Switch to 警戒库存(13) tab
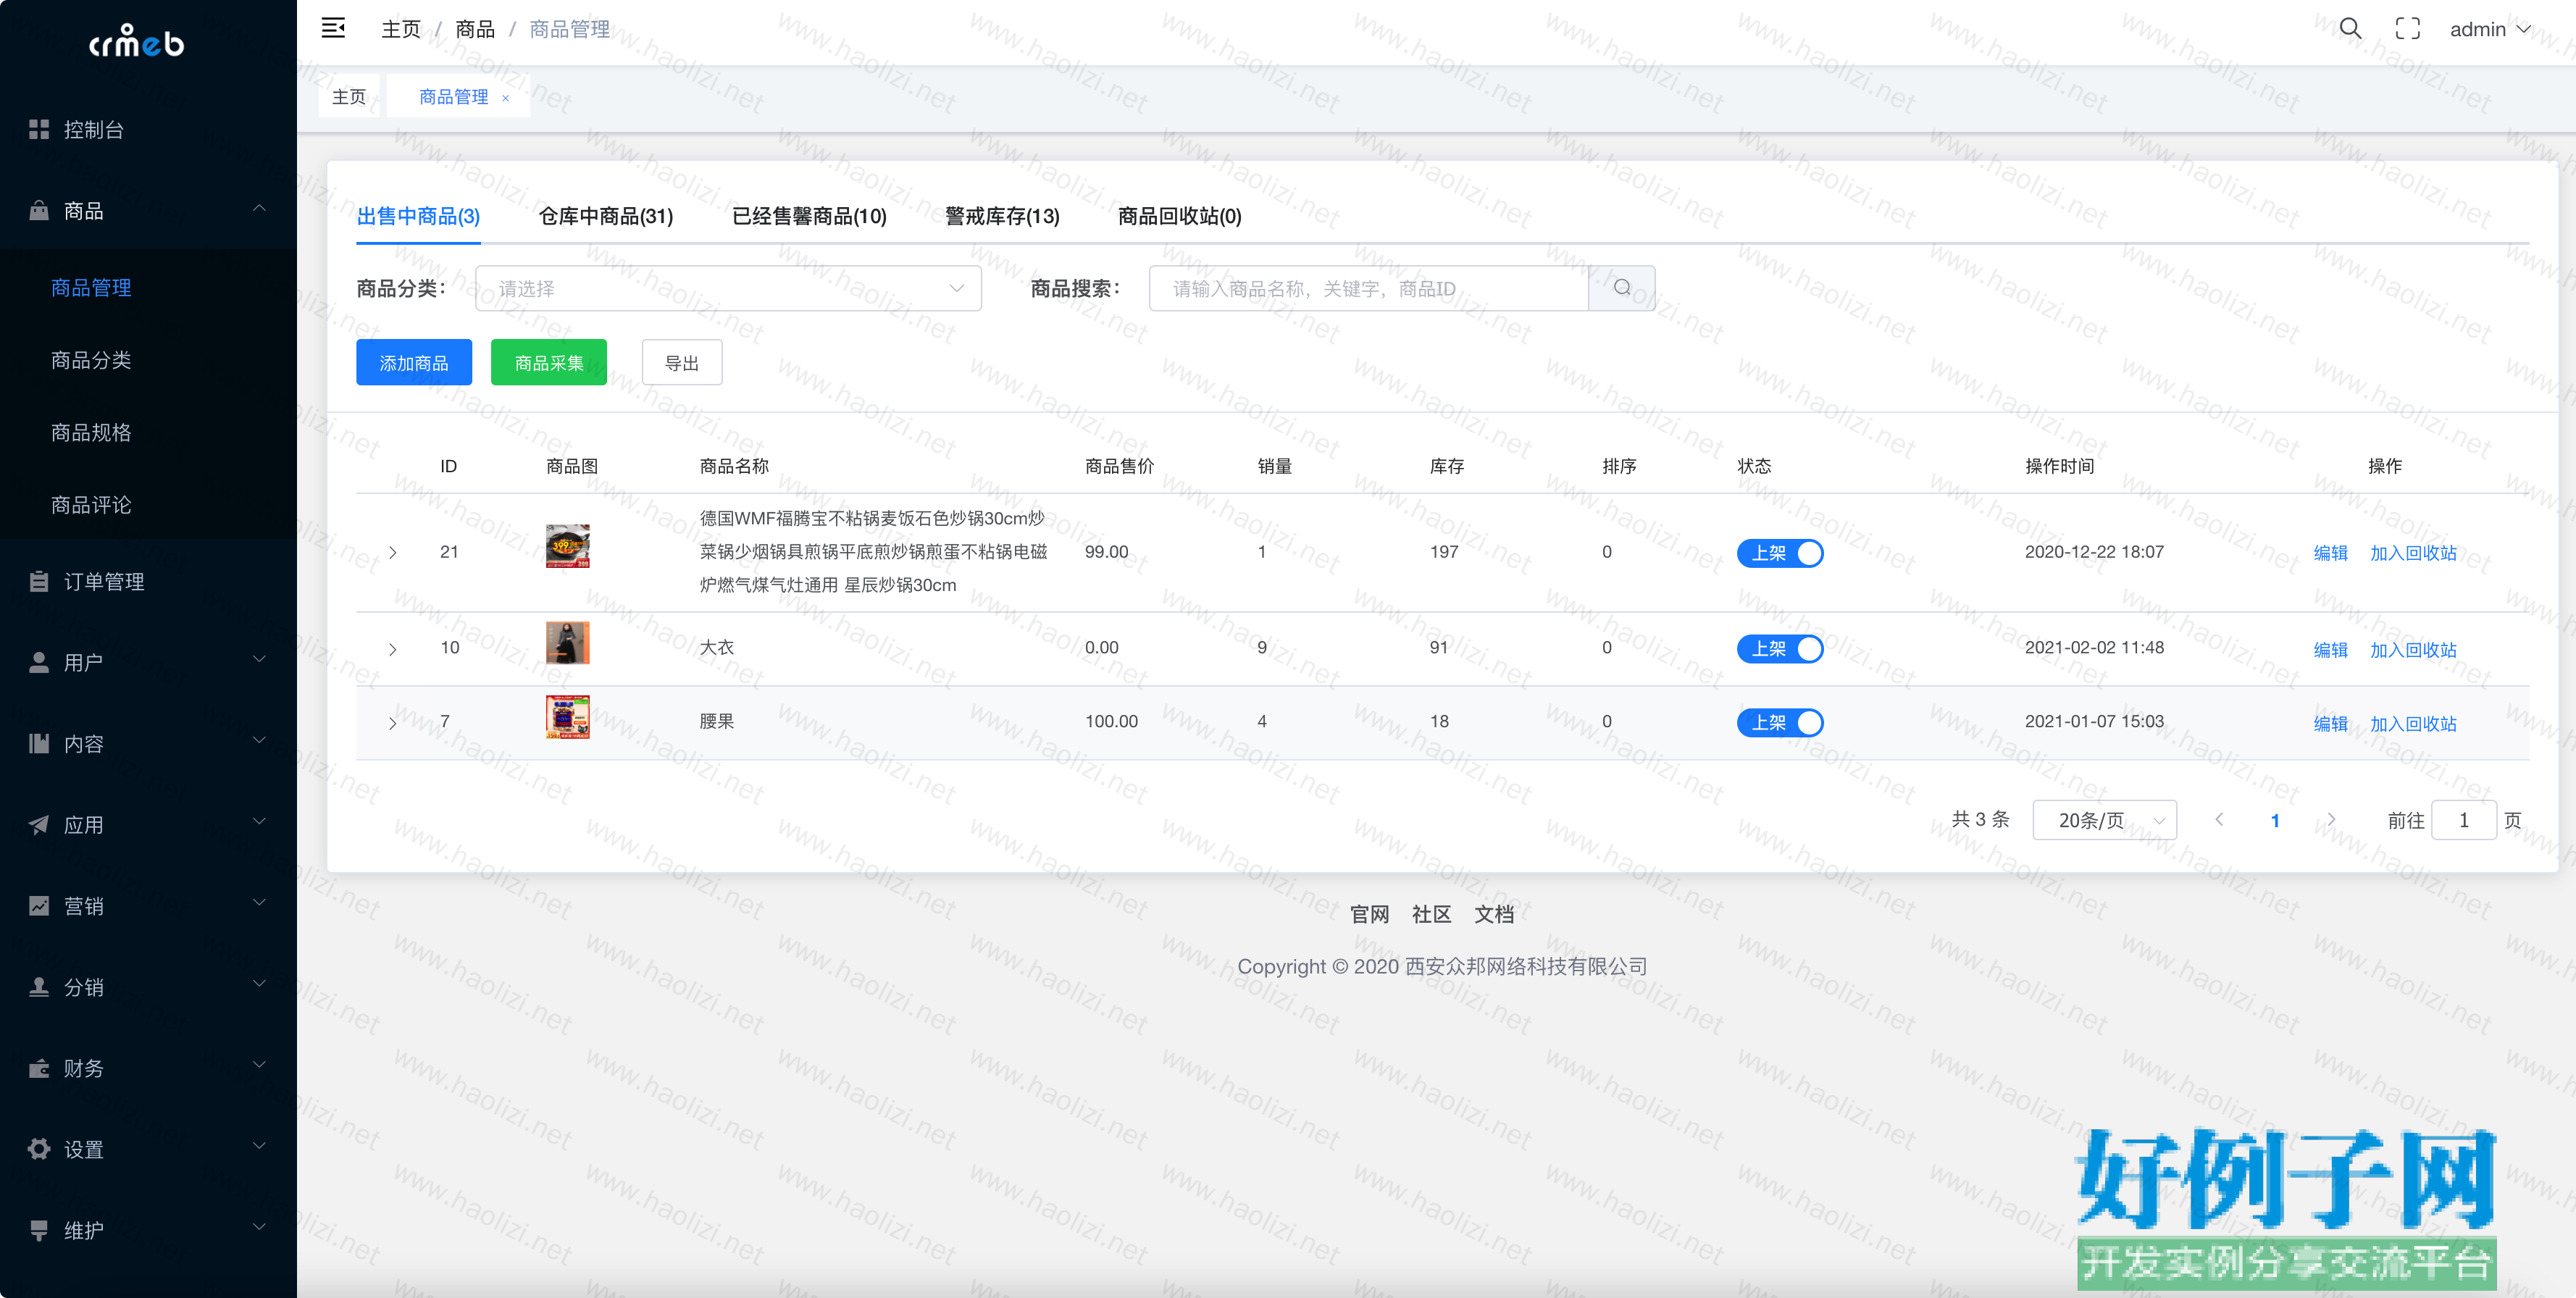This screenshot has width=2576, height=1298. (1001, 216)
